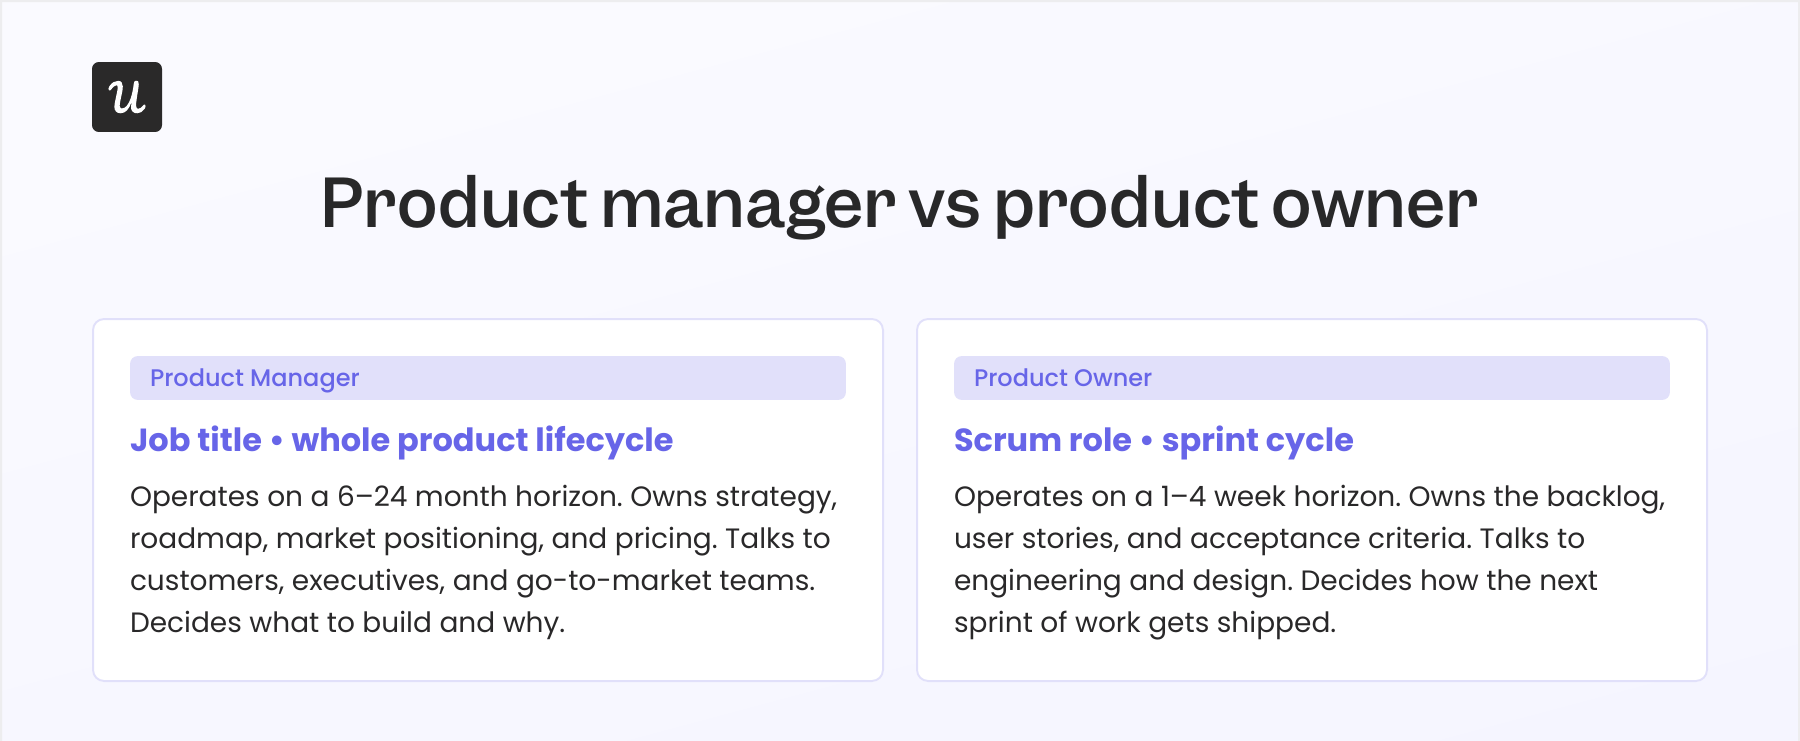
Task: Click the bullet dot in Job title heading
Action: click(276, 441)
